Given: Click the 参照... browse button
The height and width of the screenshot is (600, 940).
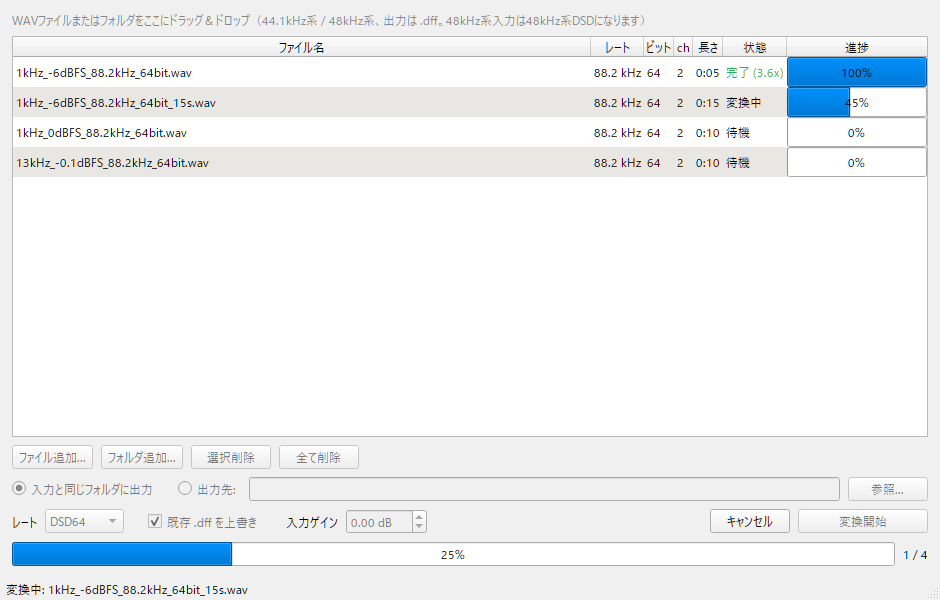Looking at the screenshot, I should (887, 489).
